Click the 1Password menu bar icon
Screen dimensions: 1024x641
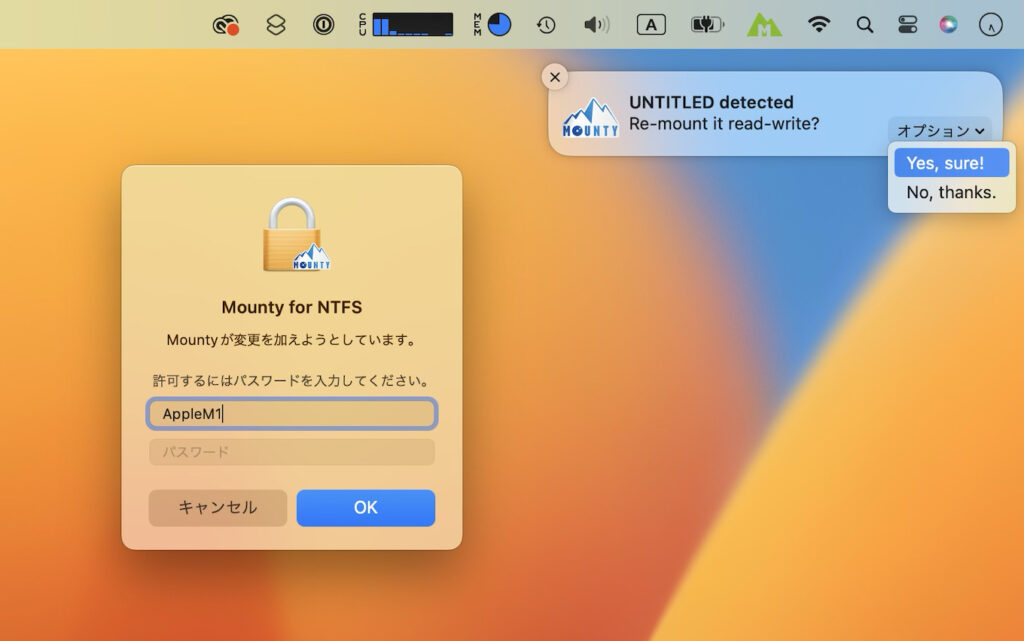pyautogui.click(x=323, y=24)
